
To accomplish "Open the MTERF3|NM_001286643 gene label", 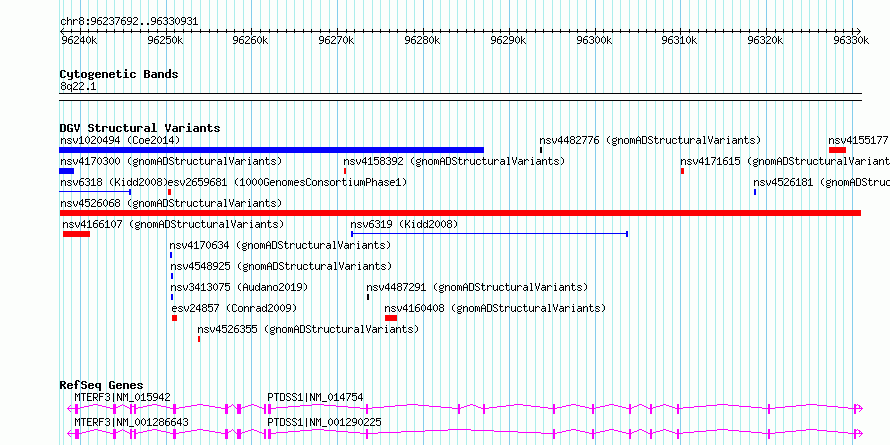I will [x=131, y=422].
